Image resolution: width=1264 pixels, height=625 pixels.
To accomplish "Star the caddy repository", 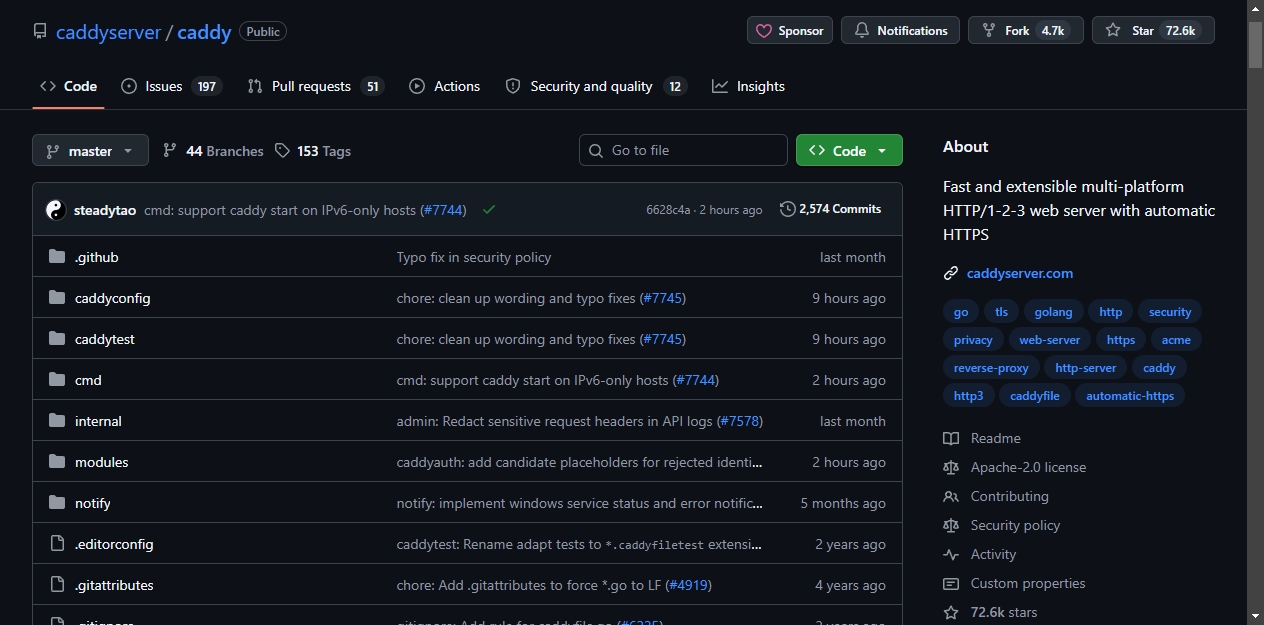I will coord(1153,31).
